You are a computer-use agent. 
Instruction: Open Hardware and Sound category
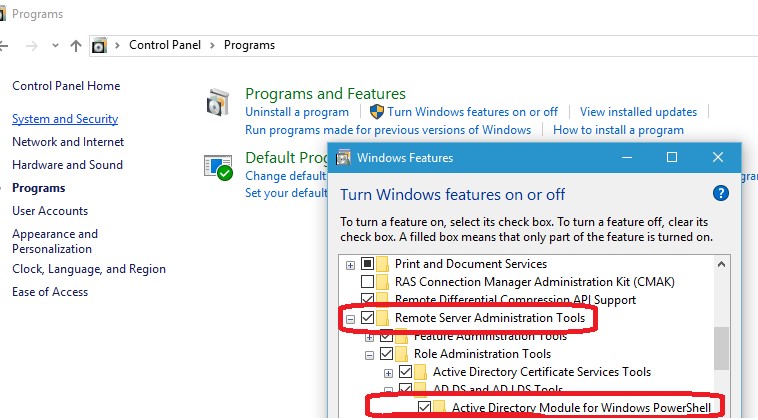point(67,165)
